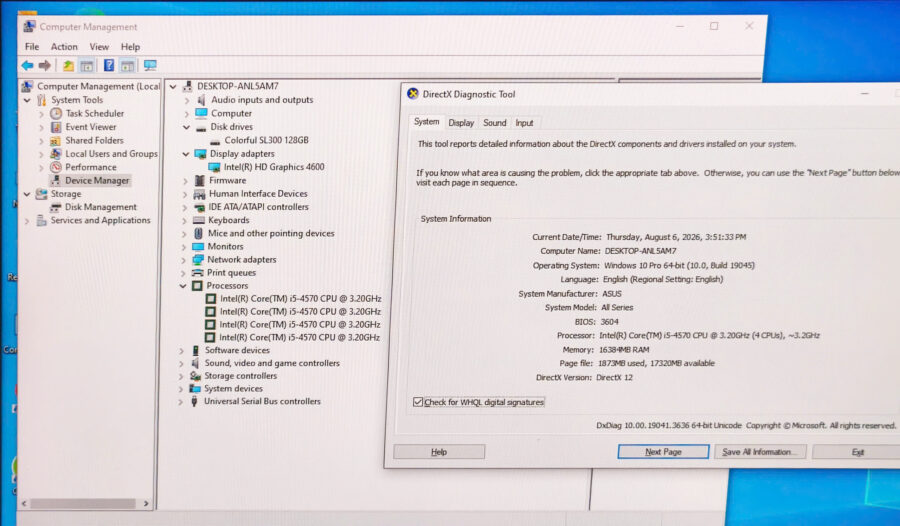Click the Exit button in DirectX tool
900x526 pixels.
[x=857, y=452]
